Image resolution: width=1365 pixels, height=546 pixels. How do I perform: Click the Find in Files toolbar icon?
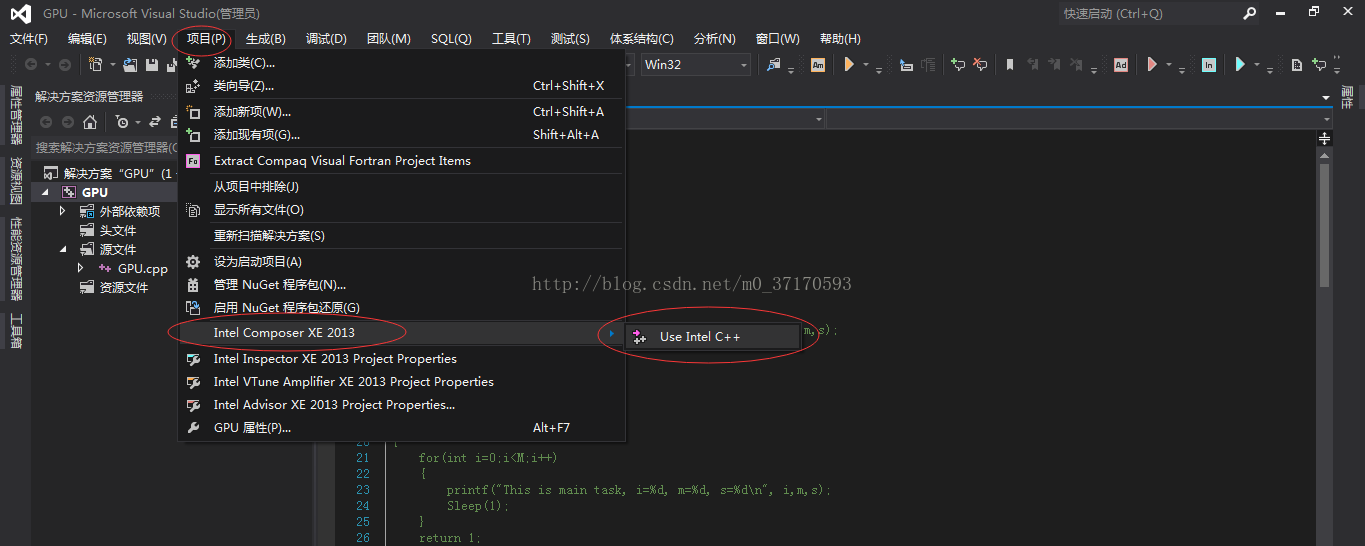point(774,64)
